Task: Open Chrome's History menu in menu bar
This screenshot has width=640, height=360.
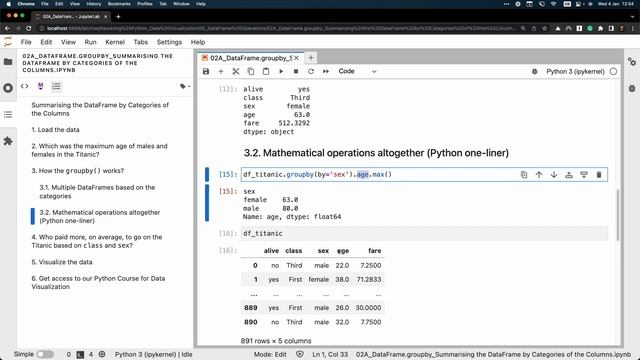Action: (93, 4)
